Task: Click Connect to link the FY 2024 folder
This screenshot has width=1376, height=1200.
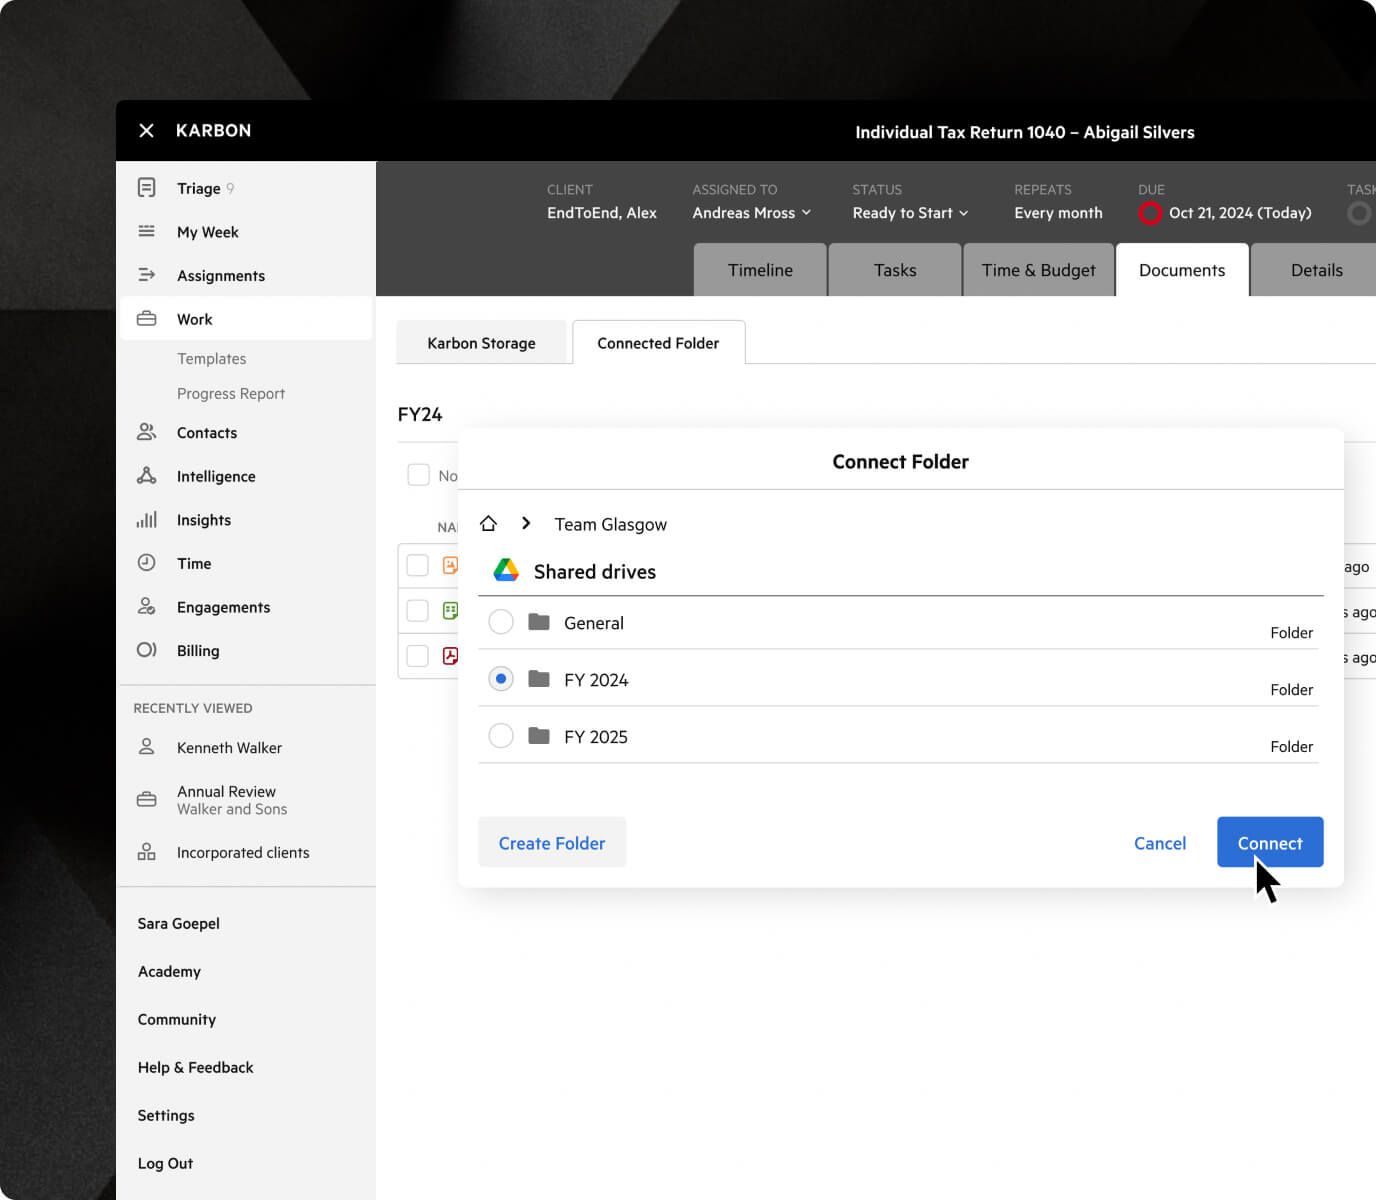Action: pos(1269,842)
